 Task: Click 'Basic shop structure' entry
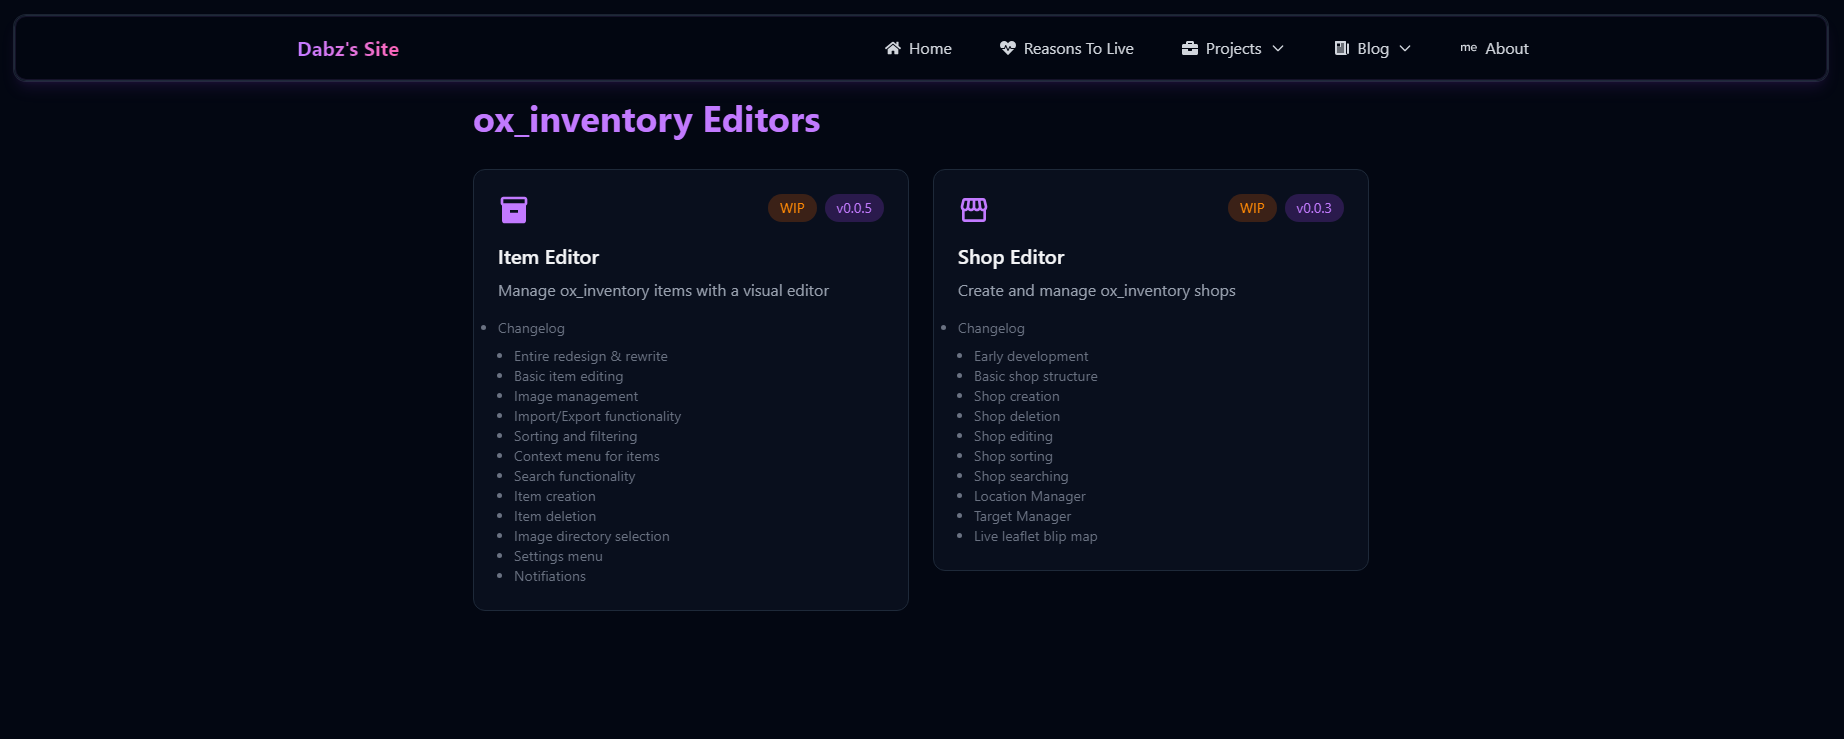1036,376
